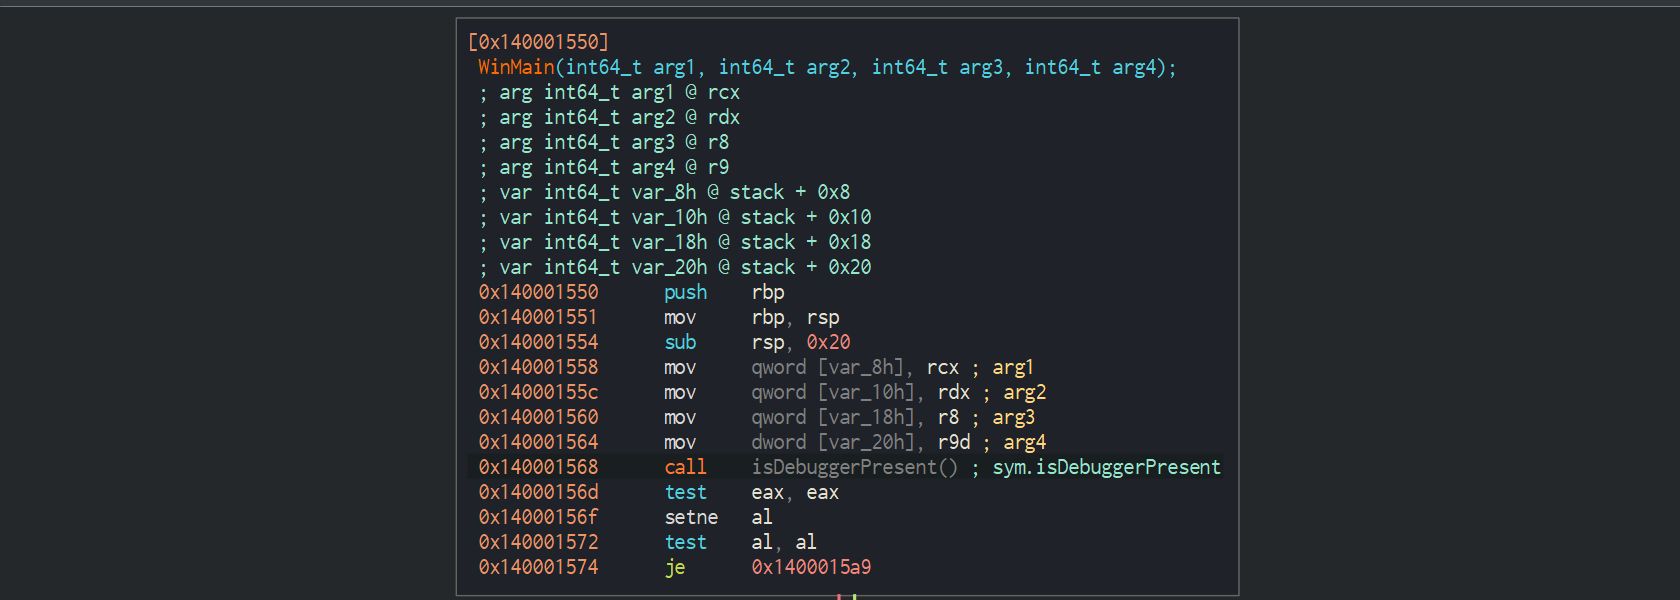
Task: Click the '; arg3' comment at 0x140001560
Action: pyautogui.click(x=1004, y=417)
